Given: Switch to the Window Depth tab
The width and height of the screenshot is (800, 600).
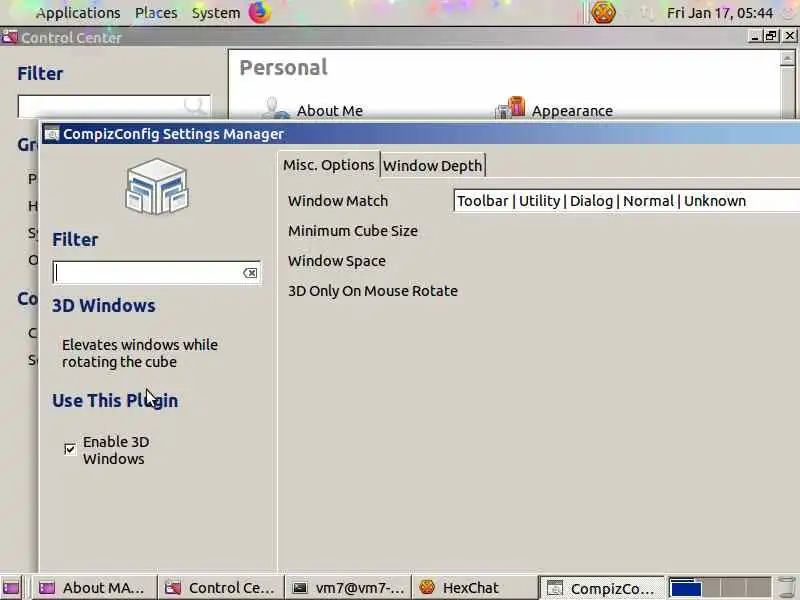Looking at the screenshot, I should (433, 166).
